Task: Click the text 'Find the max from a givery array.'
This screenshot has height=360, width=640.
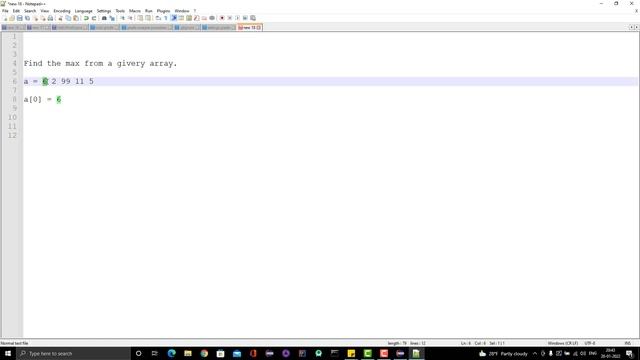Action: click(x=100, y=63)
